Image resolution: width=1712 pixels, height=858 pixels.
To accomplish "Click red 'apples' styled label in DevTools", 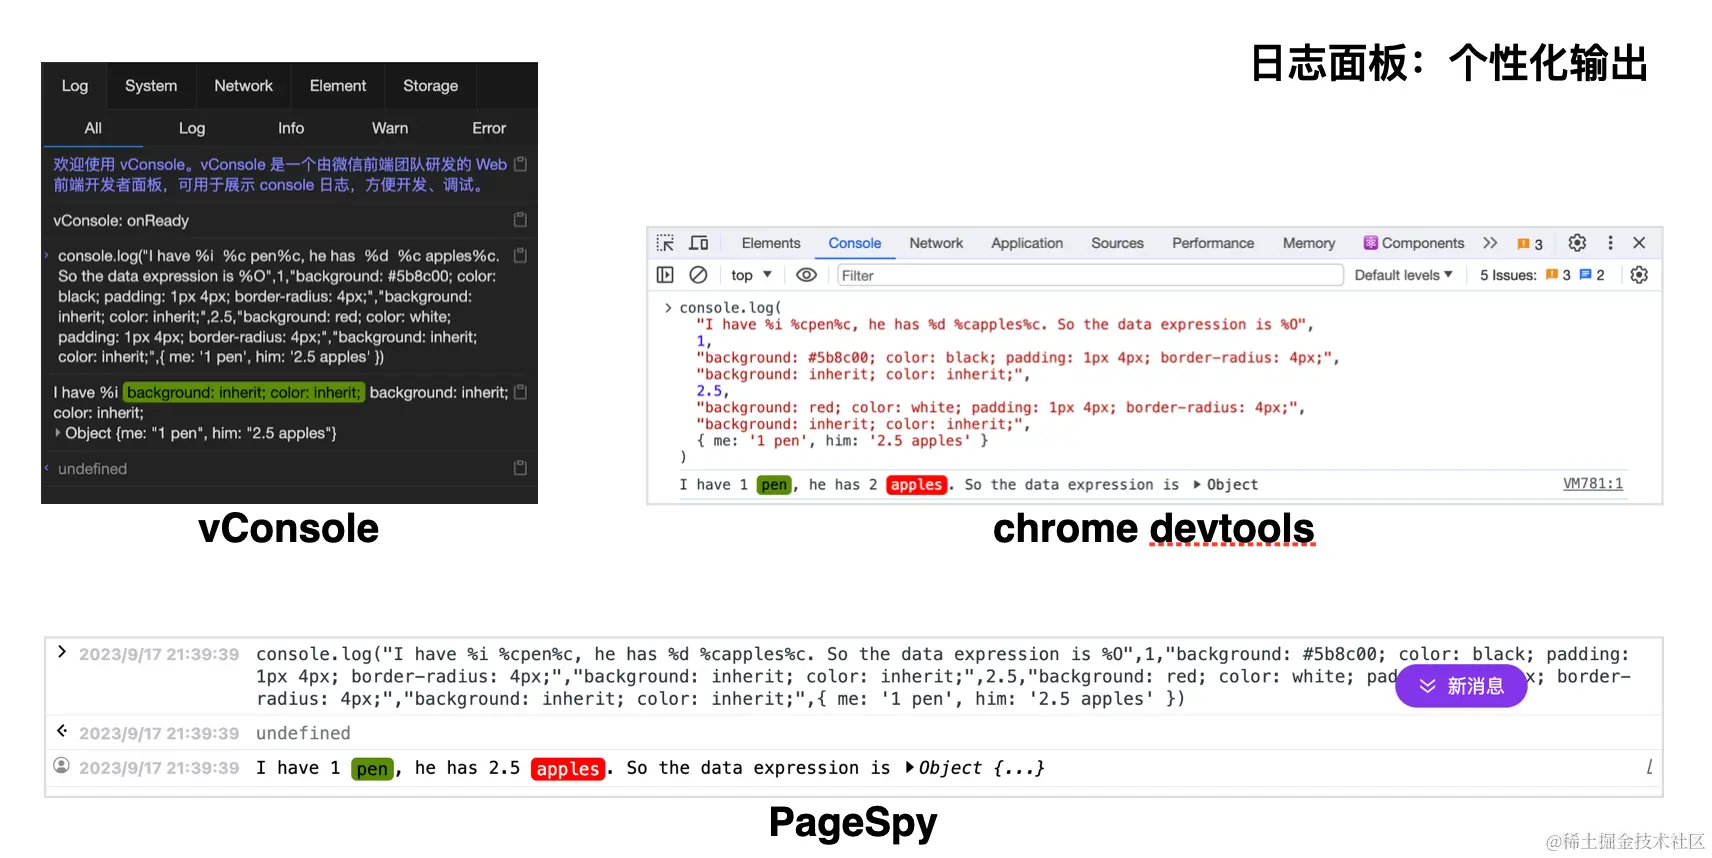I will click(916, 485).
